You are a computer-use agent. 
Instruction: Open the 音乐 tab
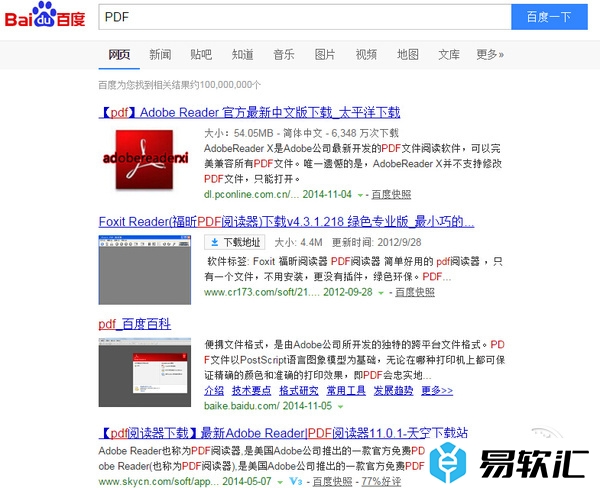(x=284, y=55)
